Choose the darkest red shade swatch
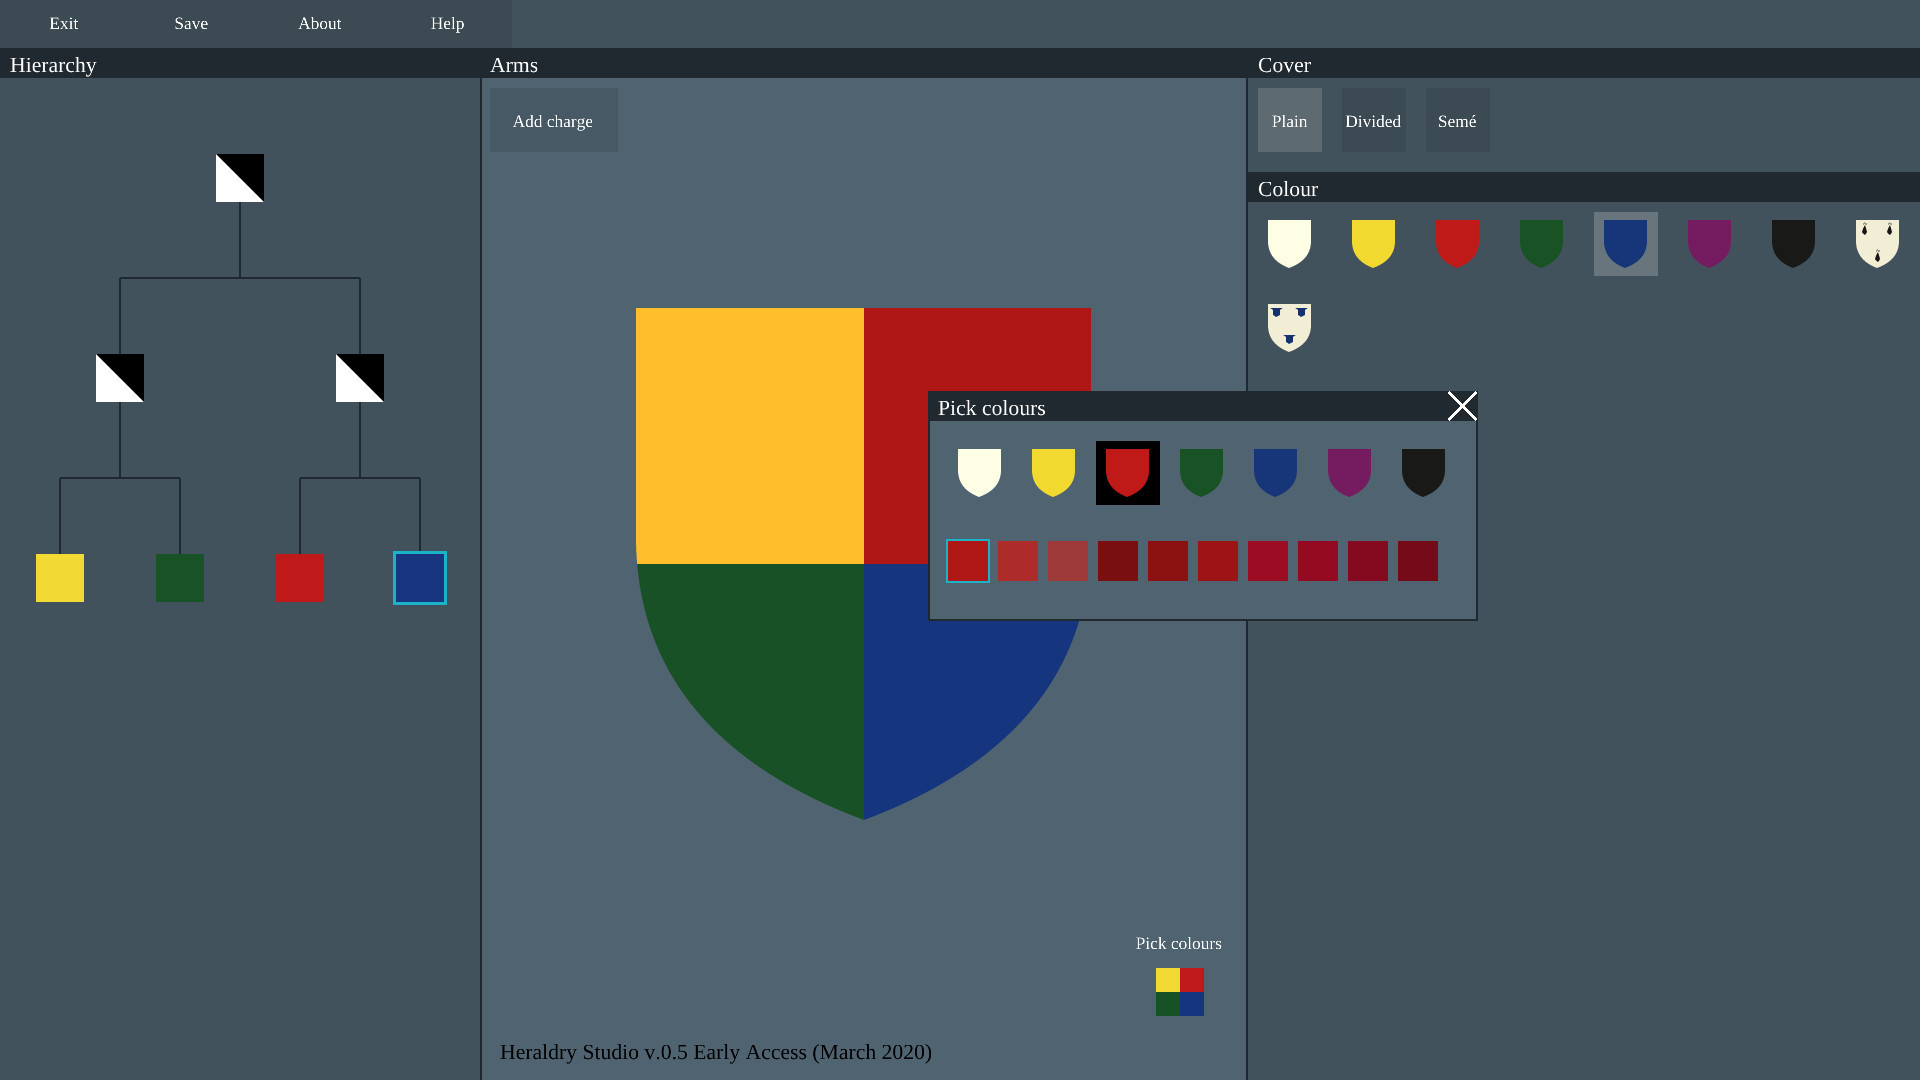Image resolution: width=1920 pixels, height=1080 pixels. 1118,561
